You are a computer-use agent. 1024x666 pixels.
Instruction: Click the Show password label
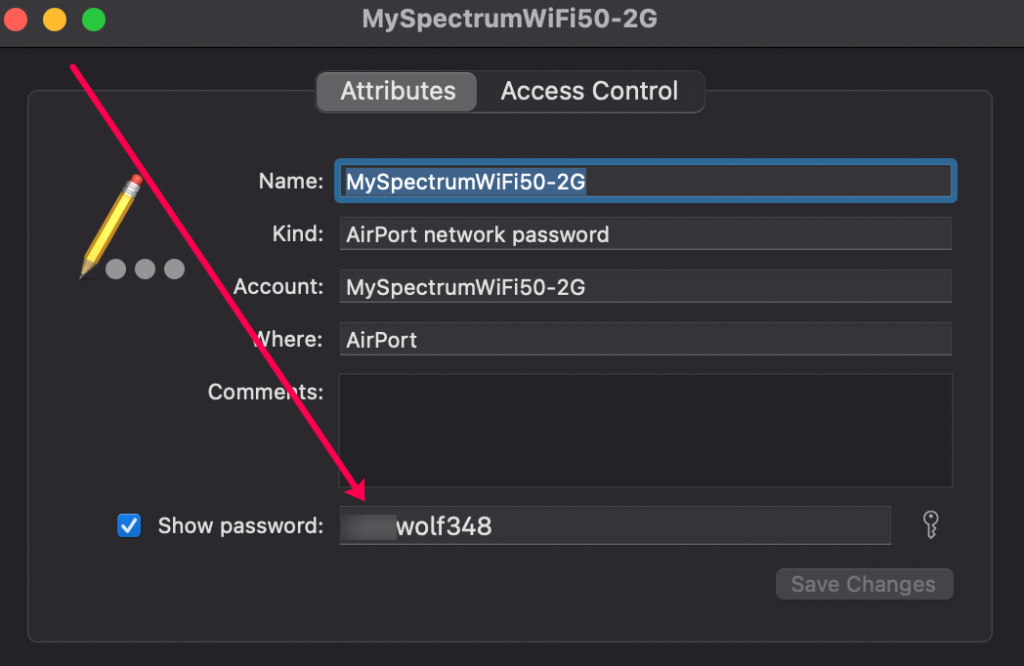click(x=240, y=525)
